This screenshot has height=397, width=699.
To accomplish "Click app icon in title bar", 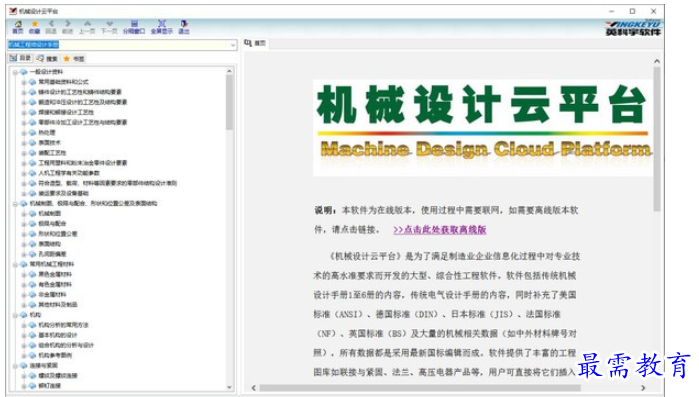I will coord(13,11).
